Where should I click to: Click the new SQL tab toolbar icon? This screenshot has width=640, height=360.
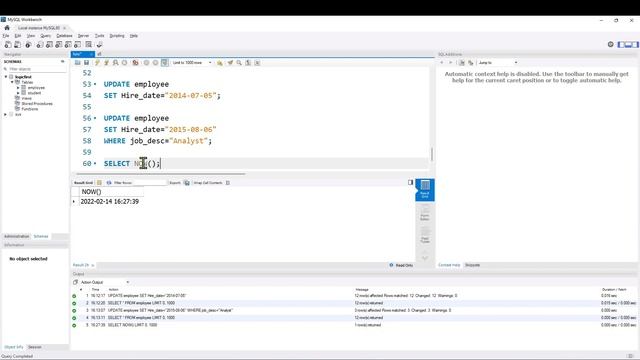[8, 44]
